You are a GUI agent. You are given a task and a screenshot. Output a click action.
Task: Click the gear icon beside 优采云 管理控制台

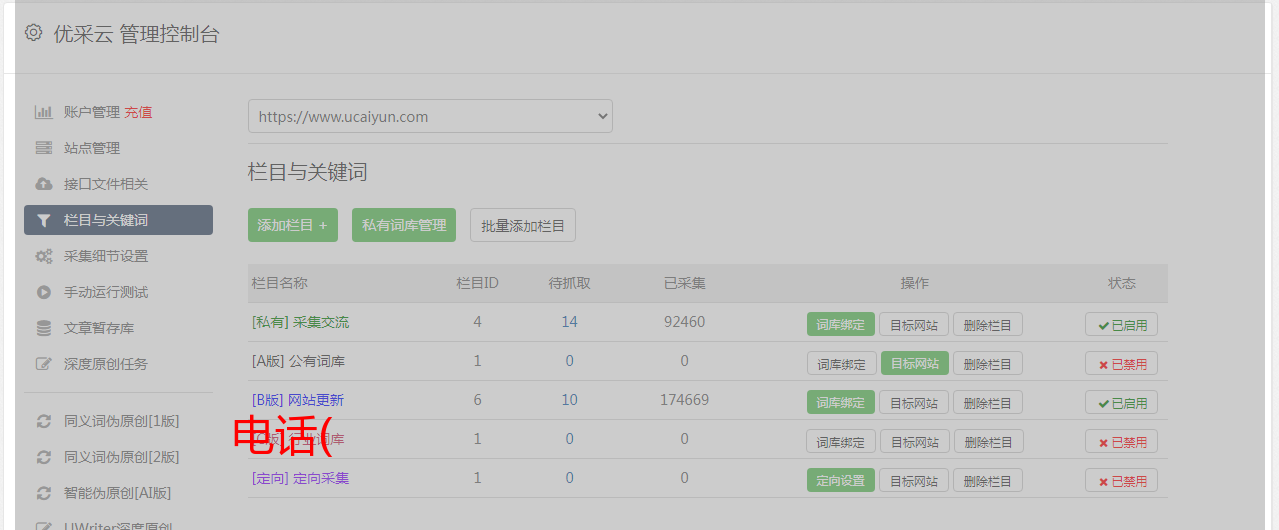point(34,33)
